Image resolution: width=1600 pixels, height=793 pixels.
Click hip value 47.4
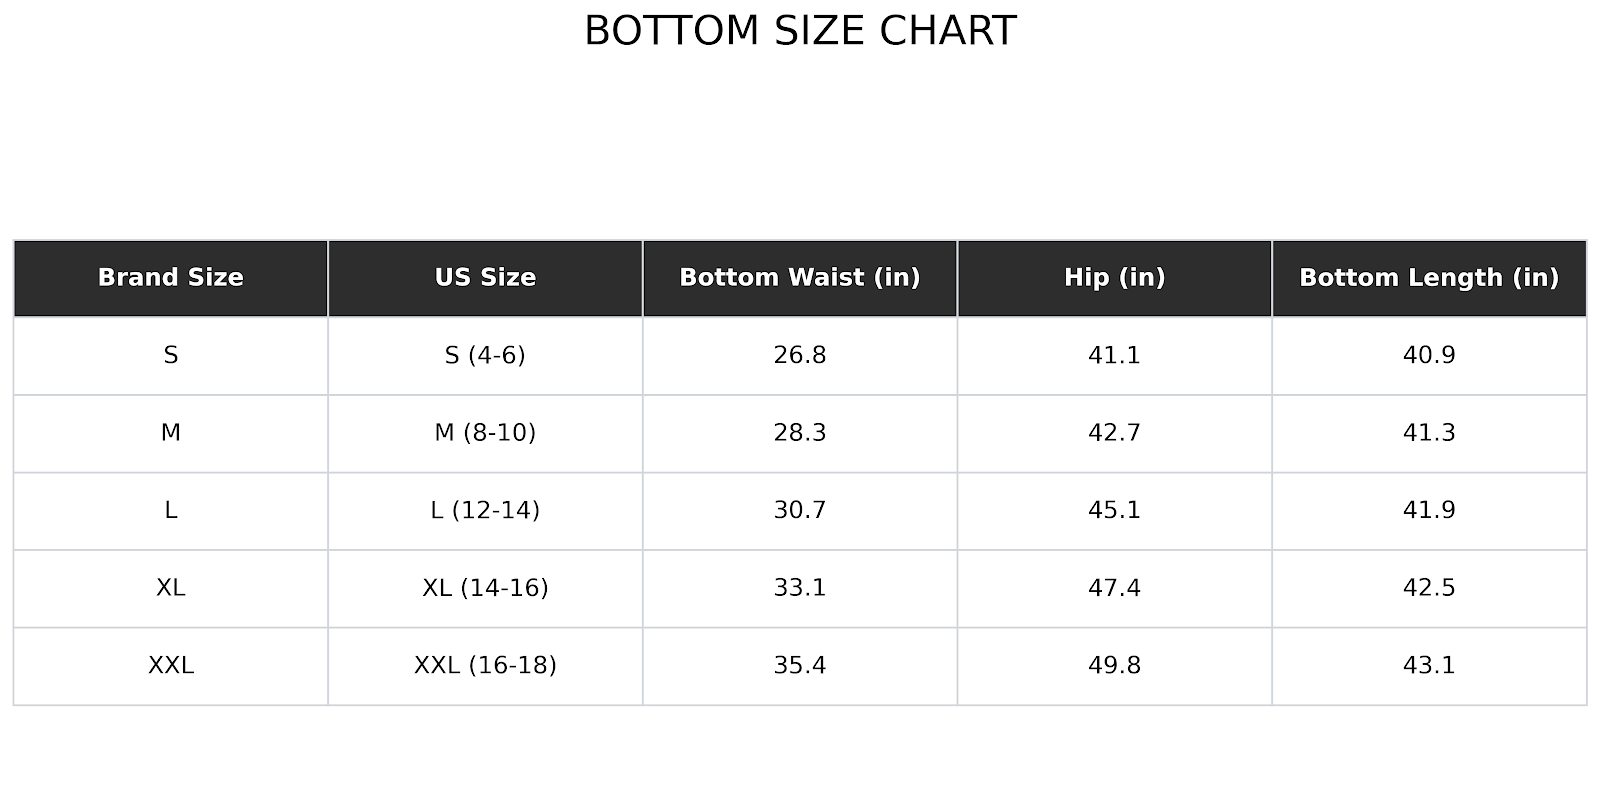coord(1114,588)
